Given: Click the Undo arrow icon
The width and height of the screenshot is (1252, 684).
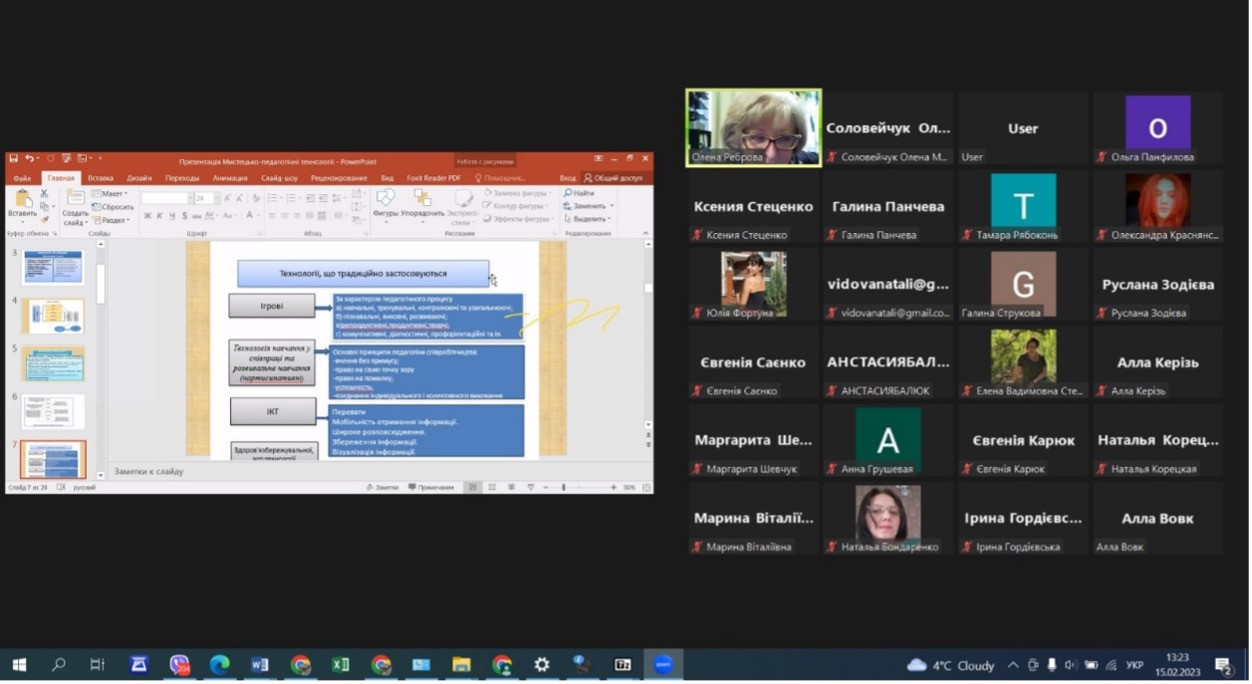Looking at the screenshot, I should pyautogui.click(x=29, y=159).
